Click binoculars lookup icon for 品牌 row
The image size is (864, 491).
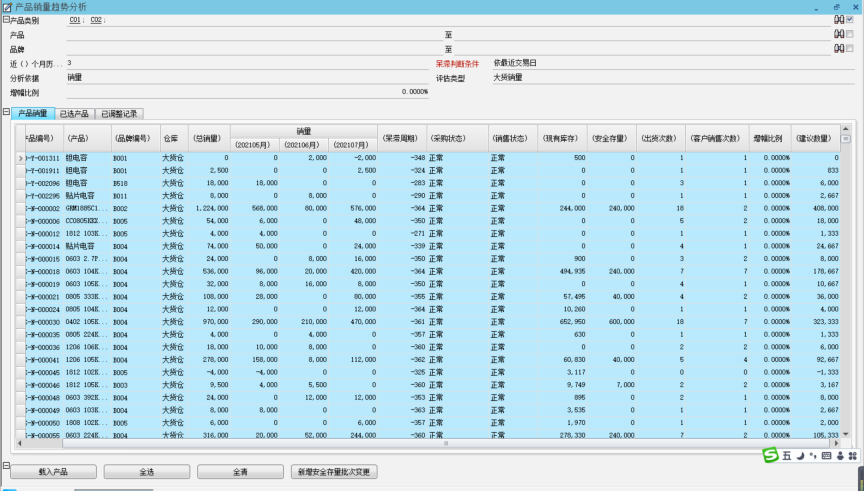838,48
